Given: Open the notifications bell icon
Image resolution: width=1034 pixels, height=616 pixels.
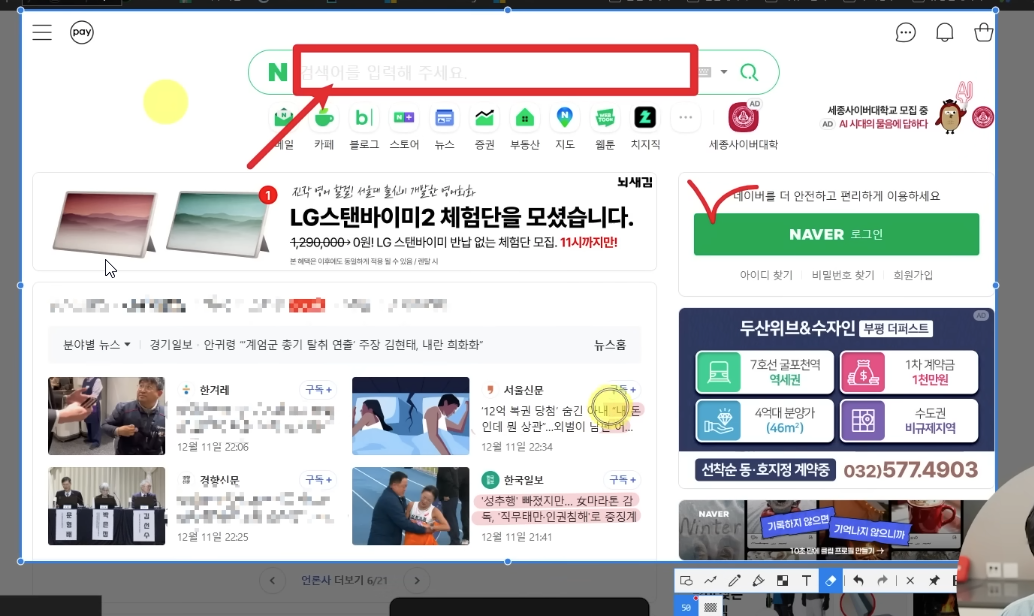Looking at the screenshot, I should 944,32.
